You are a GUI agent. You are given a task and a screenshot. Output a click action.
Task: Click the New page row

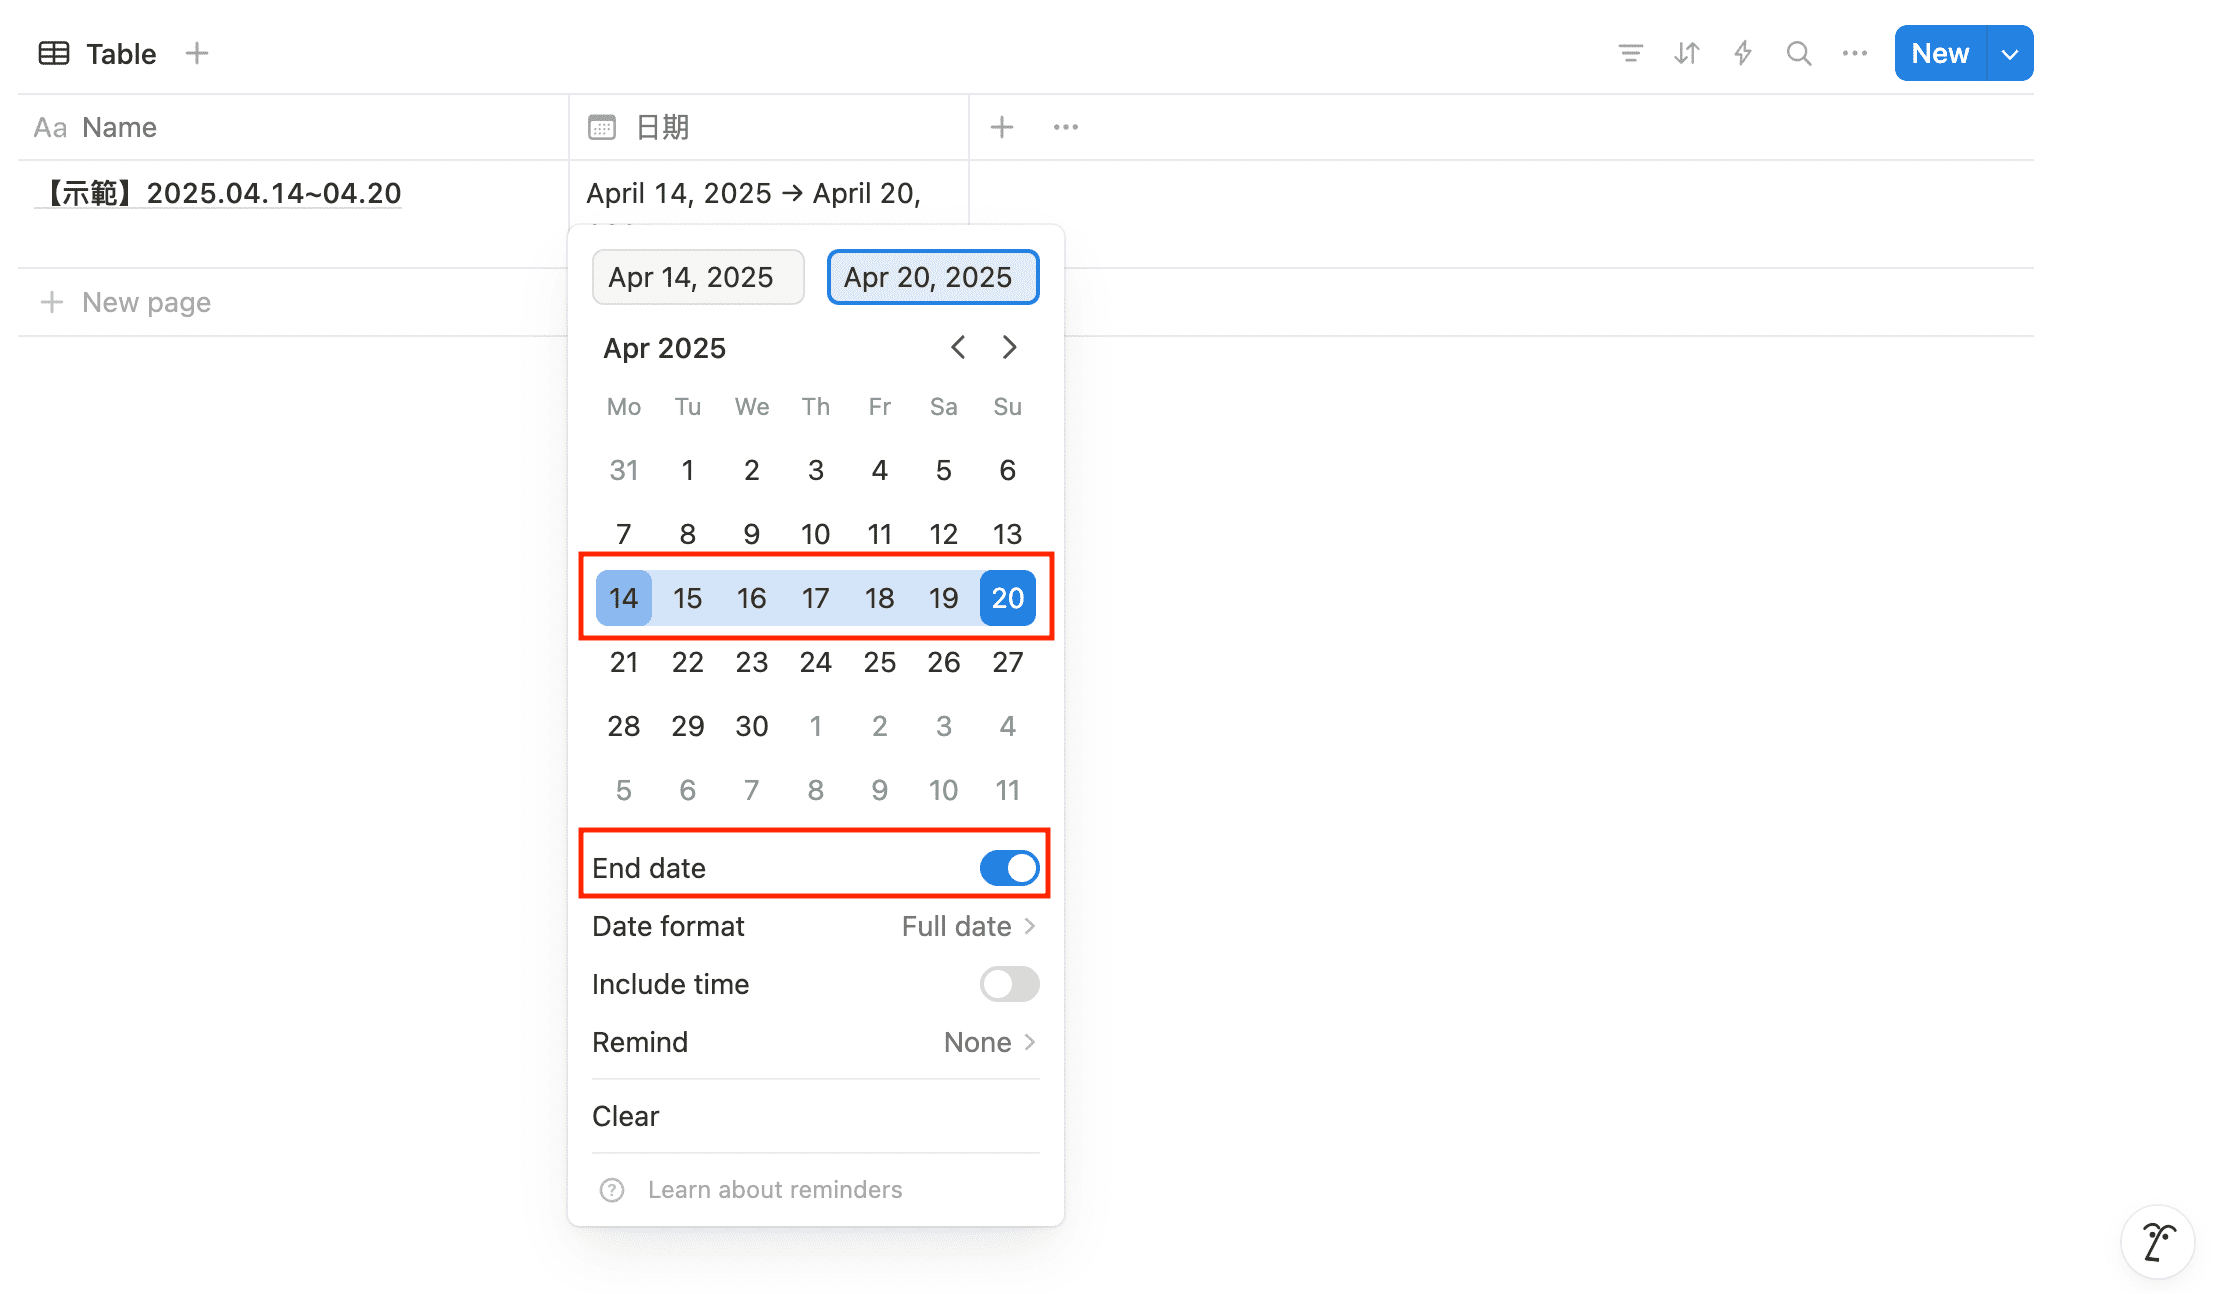[x=146, y=302]
